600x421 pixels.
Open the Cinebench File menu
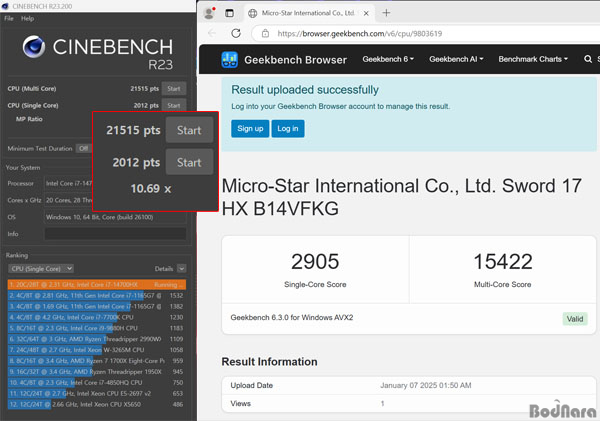(x=9, y=18)
